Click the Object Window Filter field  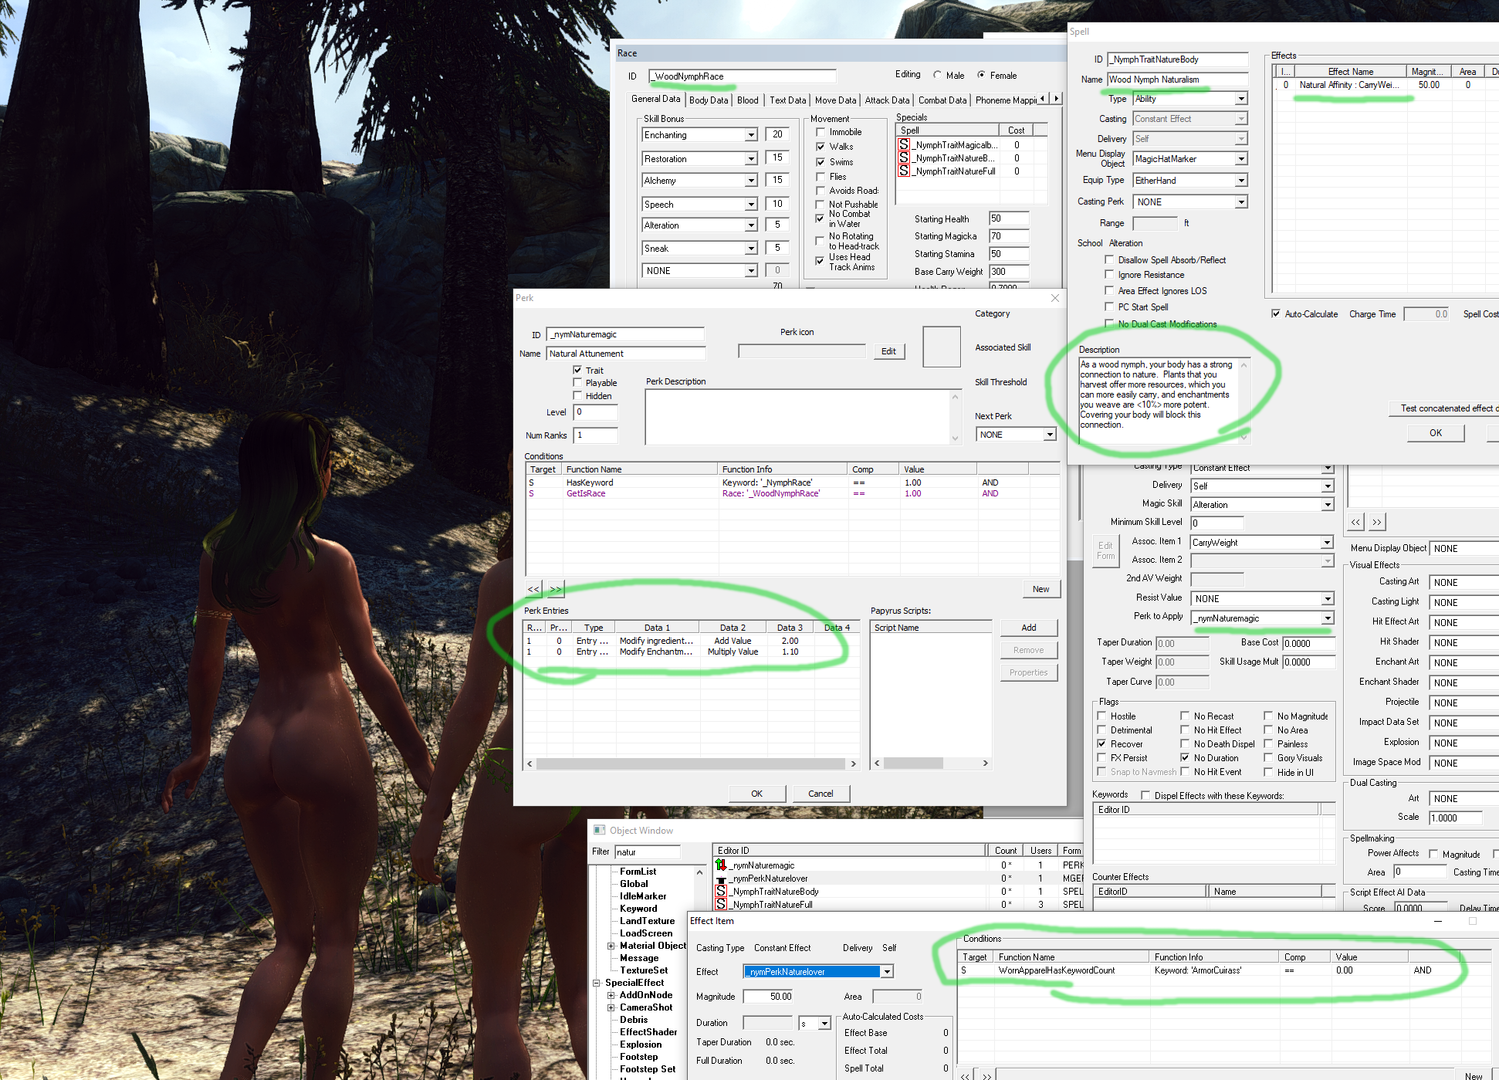click(x=647, y=852)
